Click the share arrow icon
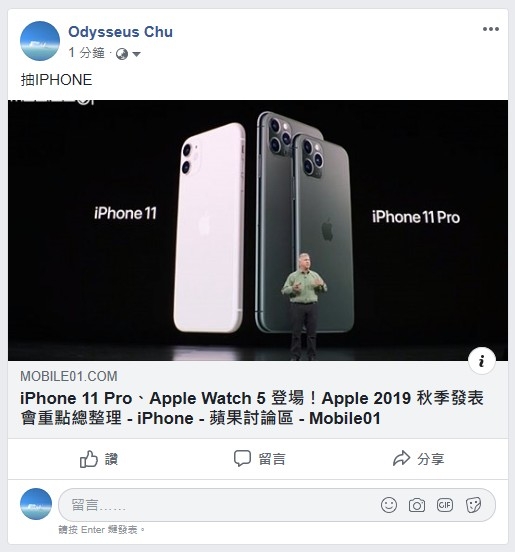Viewport: 515px width, 552px height. point(401,458)
